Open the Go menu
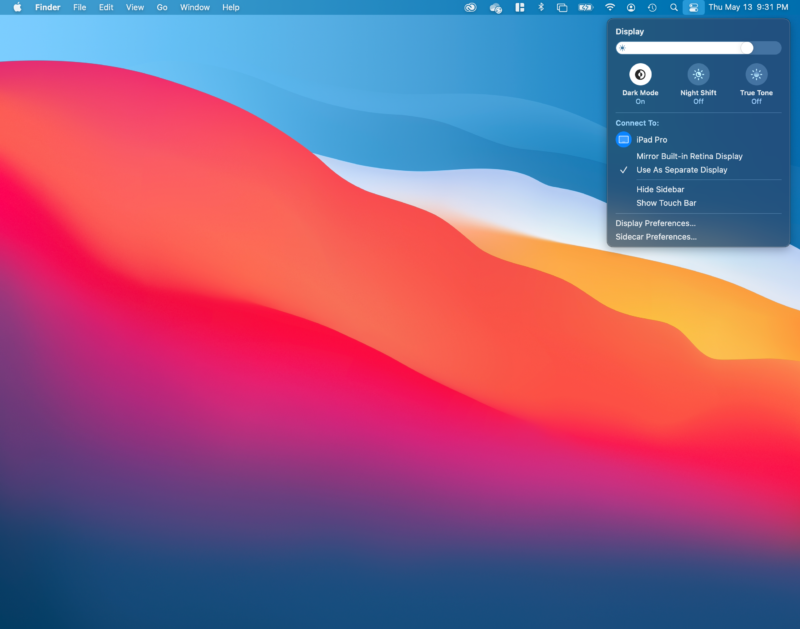 coord(162,7)
